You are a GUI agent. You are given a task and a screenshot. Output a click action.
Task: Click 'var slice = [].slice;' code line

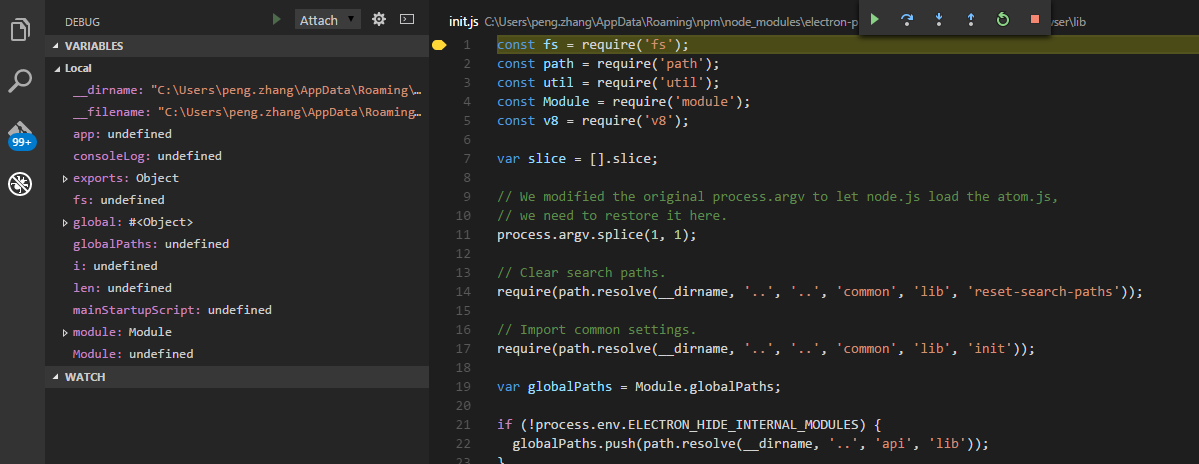[577, 159]
